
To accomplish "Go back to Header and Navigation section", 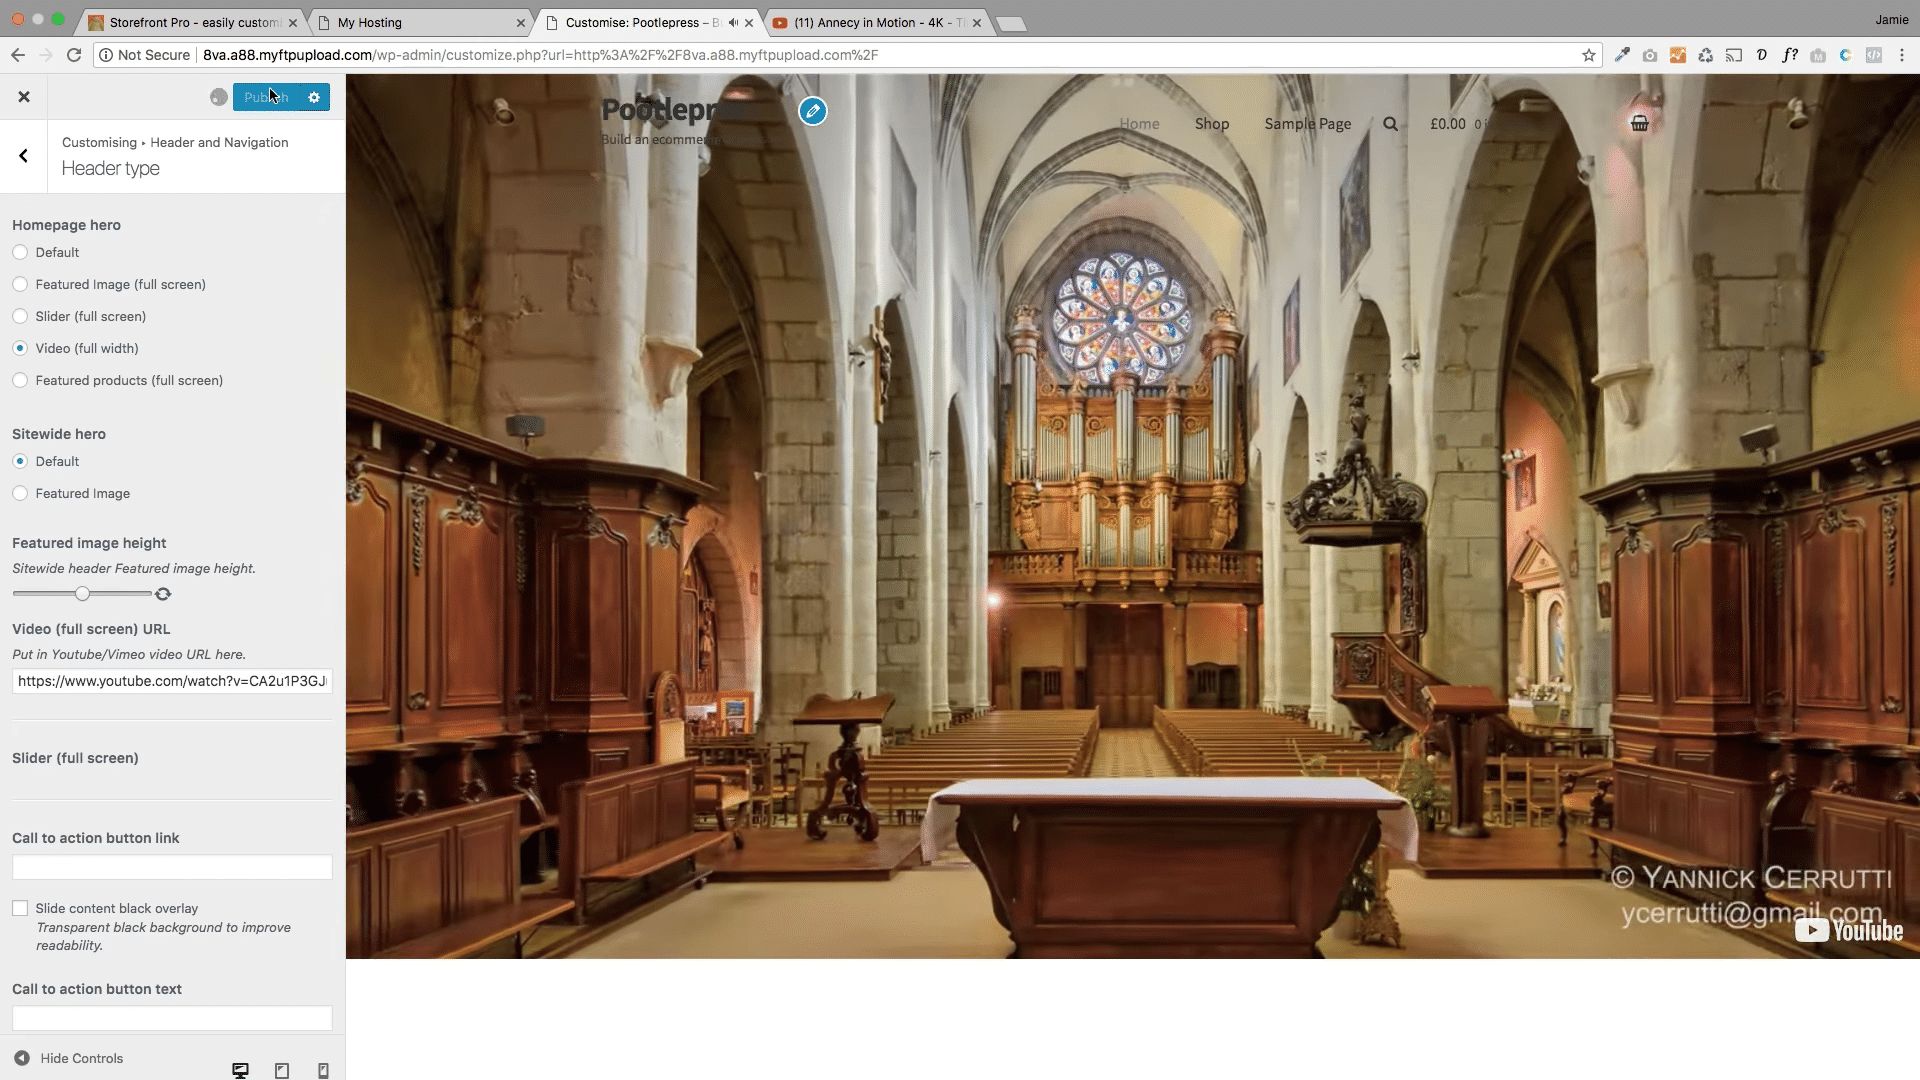I will (x=23, y=156).
